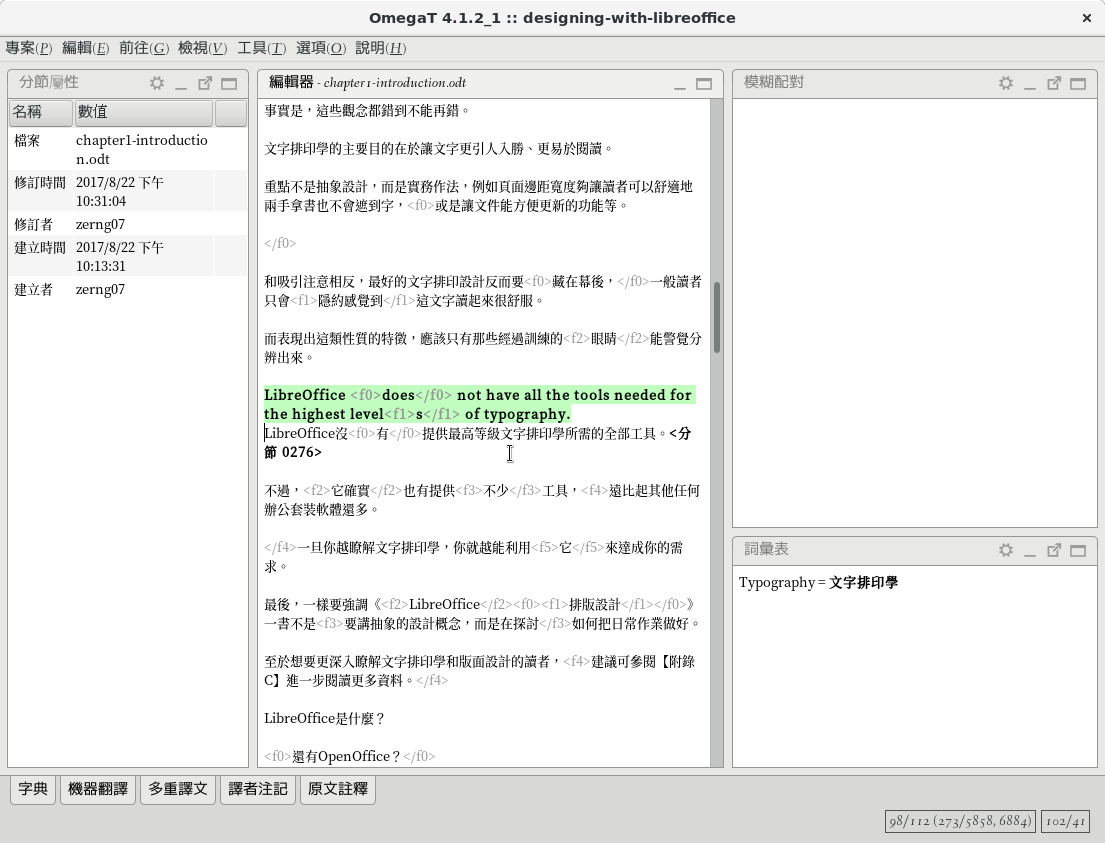Image resolution: width=1105 pixels, height=843 pixels.
Task: Click segment starting '重點不是抽象設計'
Action: click(478, 196)
